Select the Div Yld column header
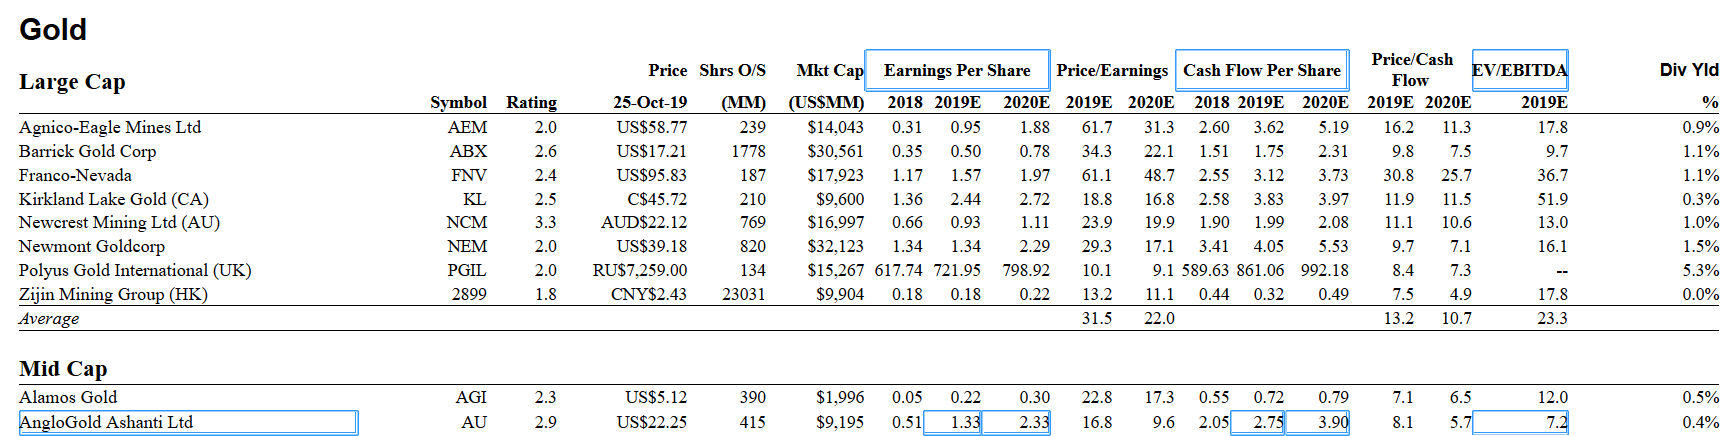This screenshot has width=1725, height=436. click(x=1688, y=70)
